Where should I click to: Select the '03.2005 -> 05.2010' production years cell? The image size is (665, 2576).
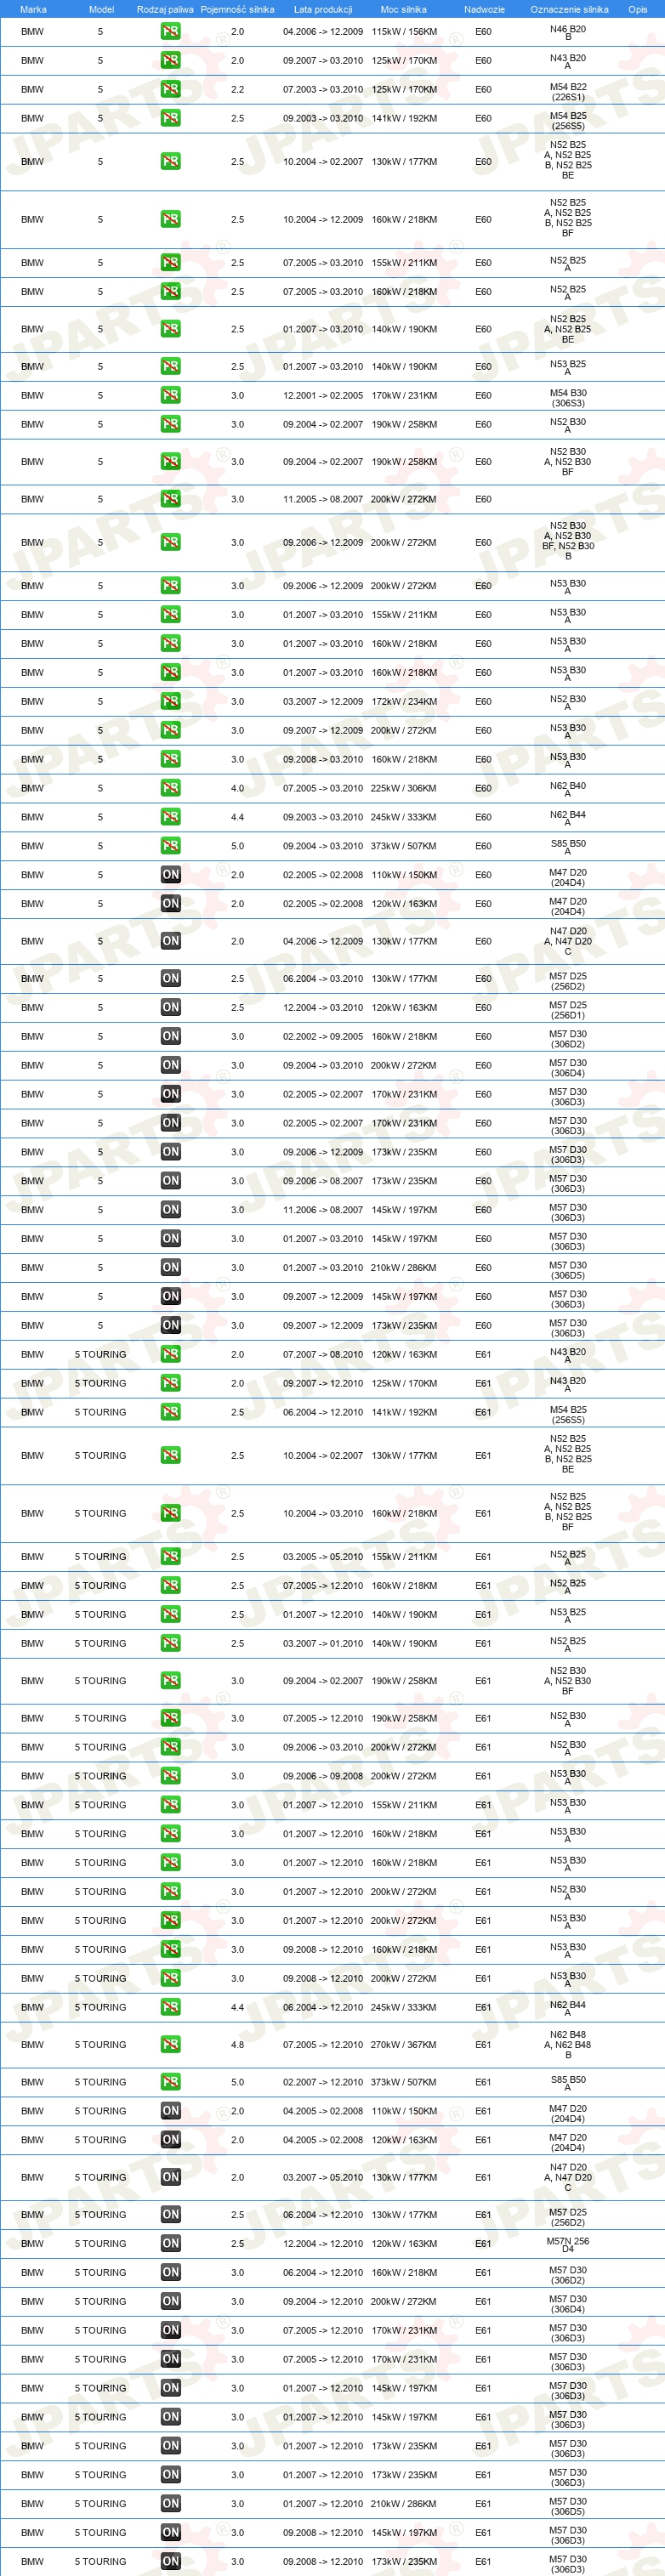tap(323, 1556)
